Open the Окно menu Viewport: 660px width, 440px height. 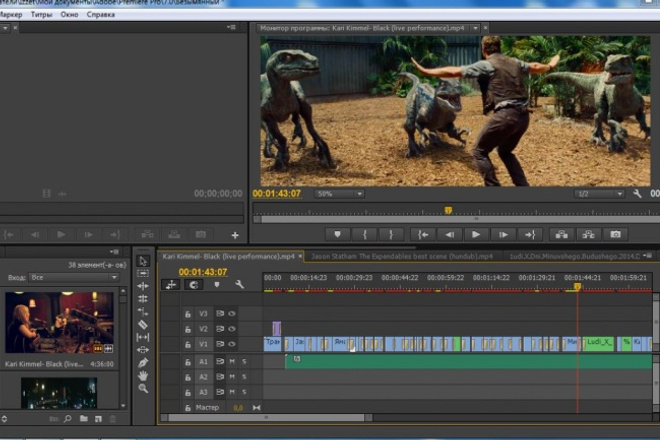[69, 14]
